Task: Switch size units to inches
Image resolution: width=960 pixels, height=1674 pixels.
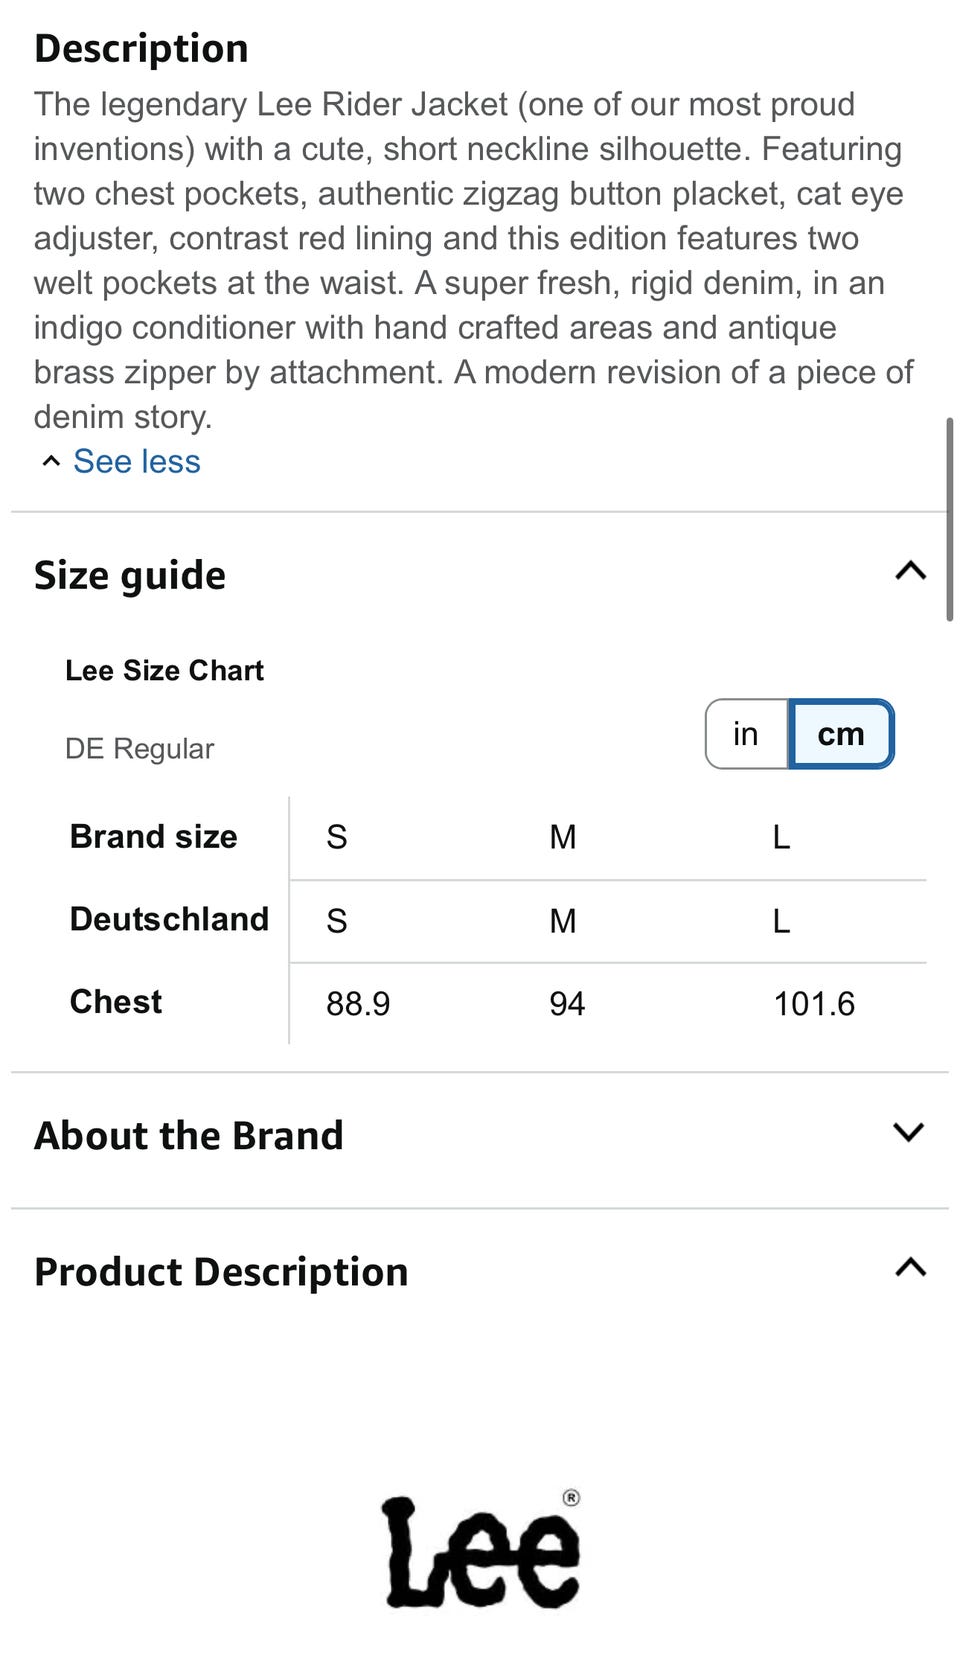Action: pyautogui.click(x=746, y=734)
